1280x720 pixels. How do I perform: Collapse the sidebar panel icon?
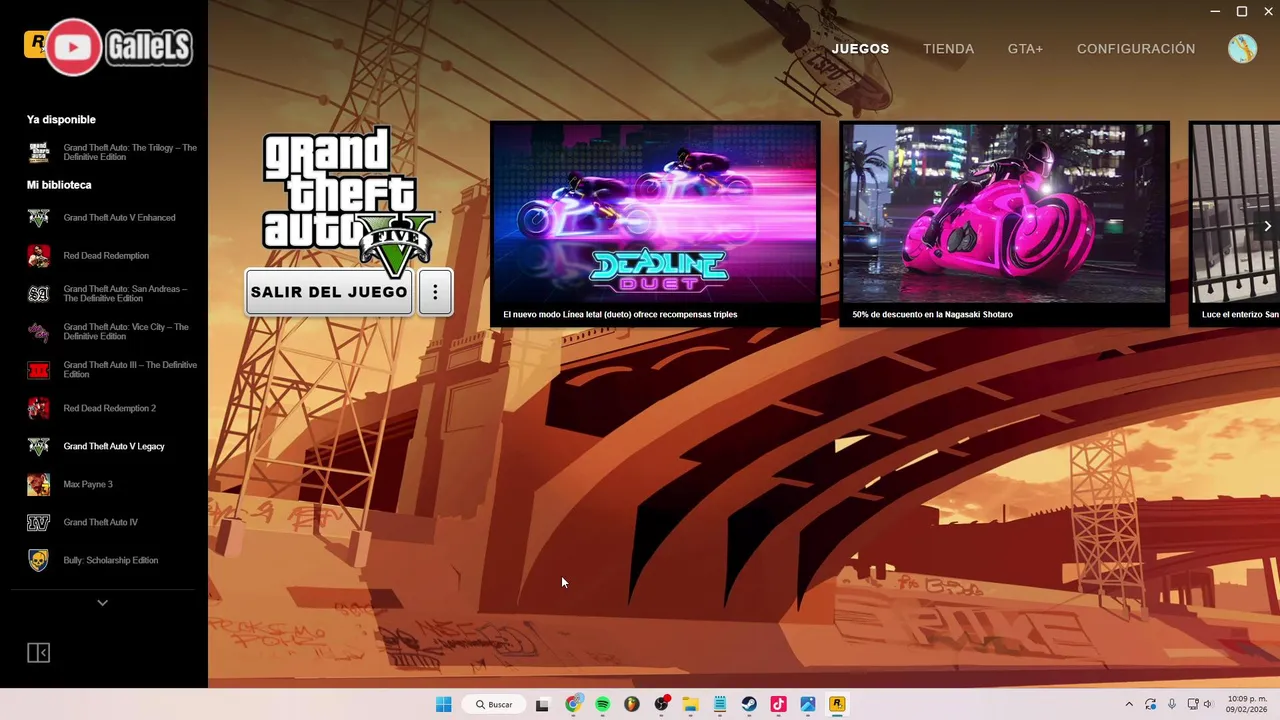click(38, 653)
